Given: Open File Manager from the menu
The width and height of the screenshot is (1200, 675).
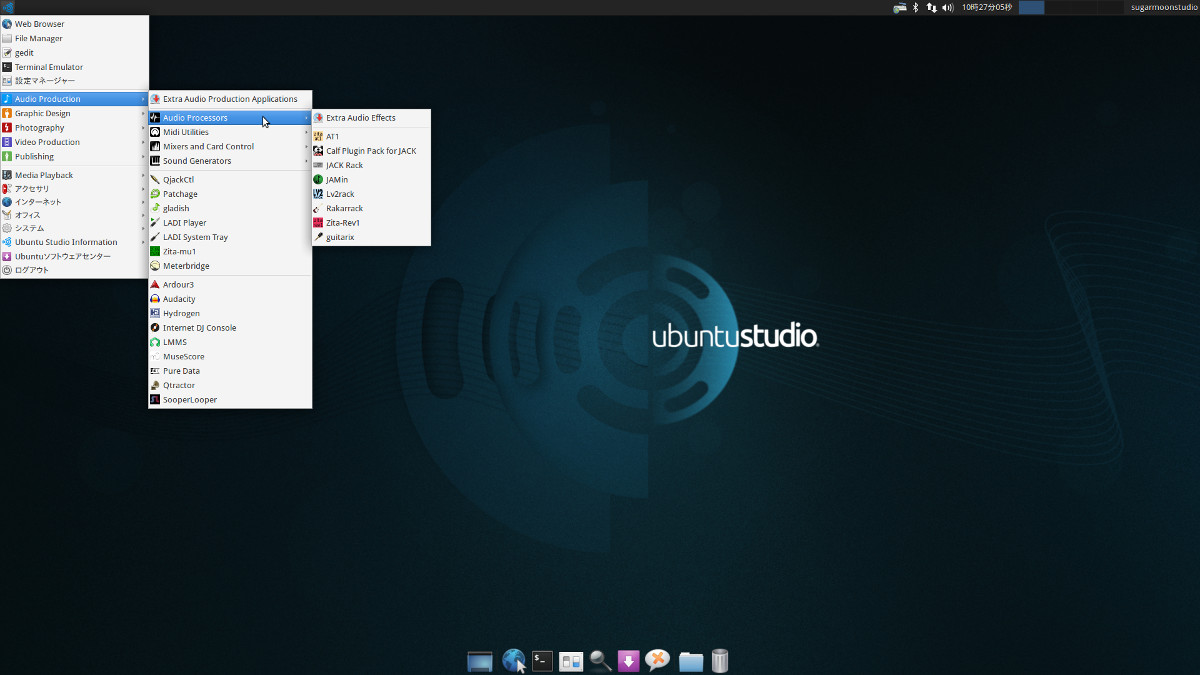Looking at the screenshot, I should 74,38.
